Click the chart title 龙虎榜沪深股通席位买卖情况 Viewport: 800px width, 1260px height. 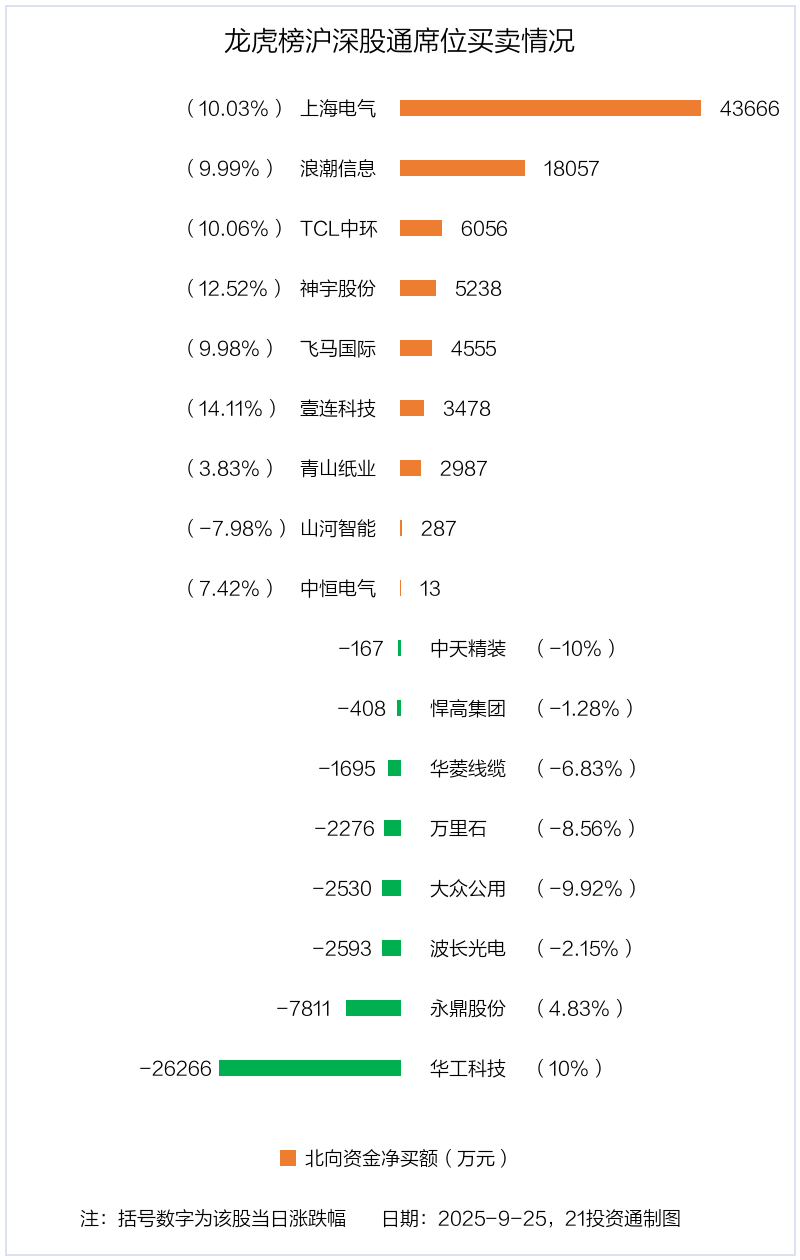[x=399, y=42]
